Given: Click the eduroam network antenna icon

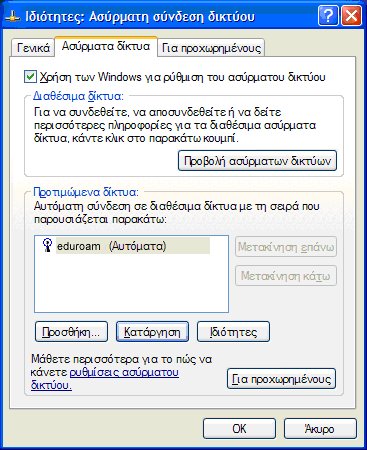Looking at the screenshot, I should 48,246.
